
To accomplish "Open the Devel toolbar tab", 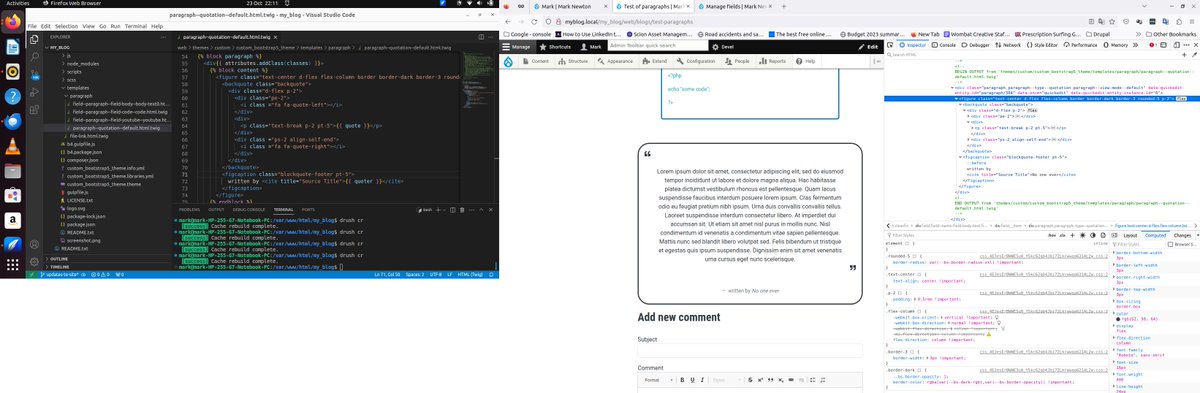I will click(723, 46).
